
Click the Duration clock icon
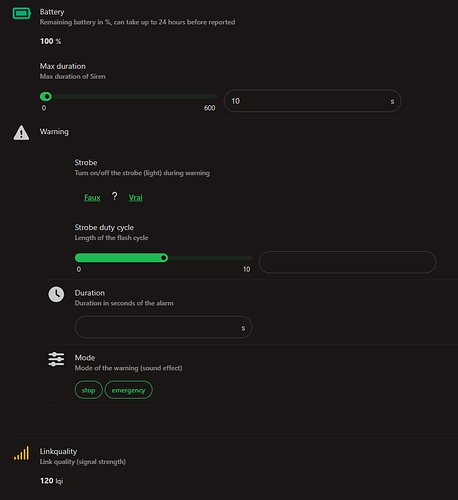[56, 294]
